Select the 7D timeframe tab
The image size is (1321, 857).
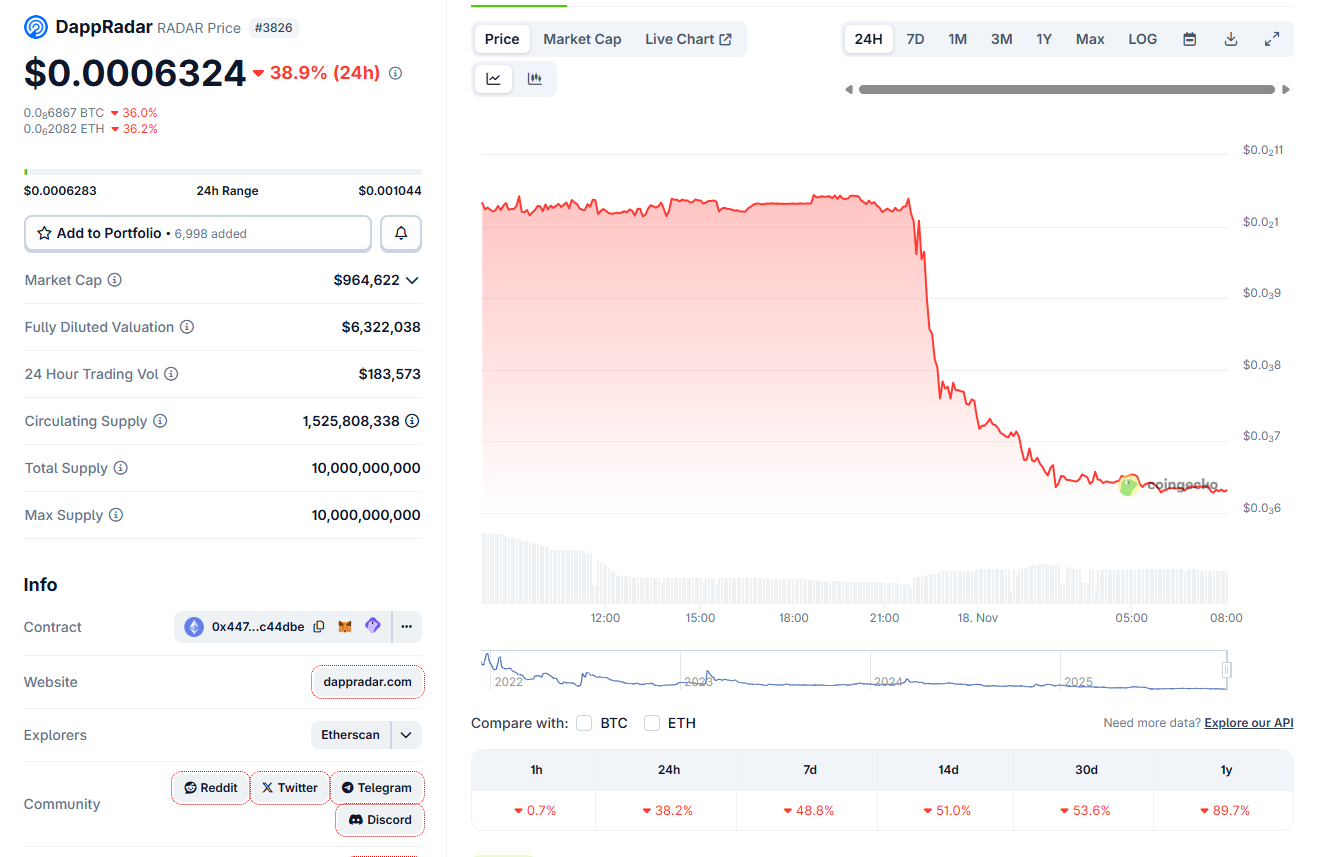point(915,38)
